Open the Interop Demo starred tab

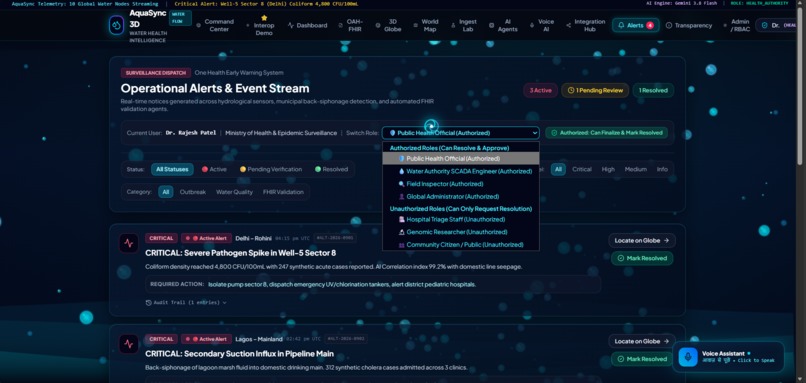point(260,25)
